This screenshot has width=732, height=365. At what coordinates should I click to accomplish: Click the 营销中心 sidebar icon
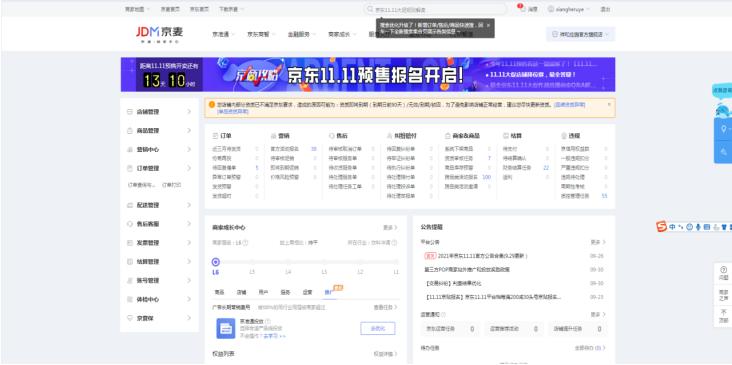[x=130, y=149]
